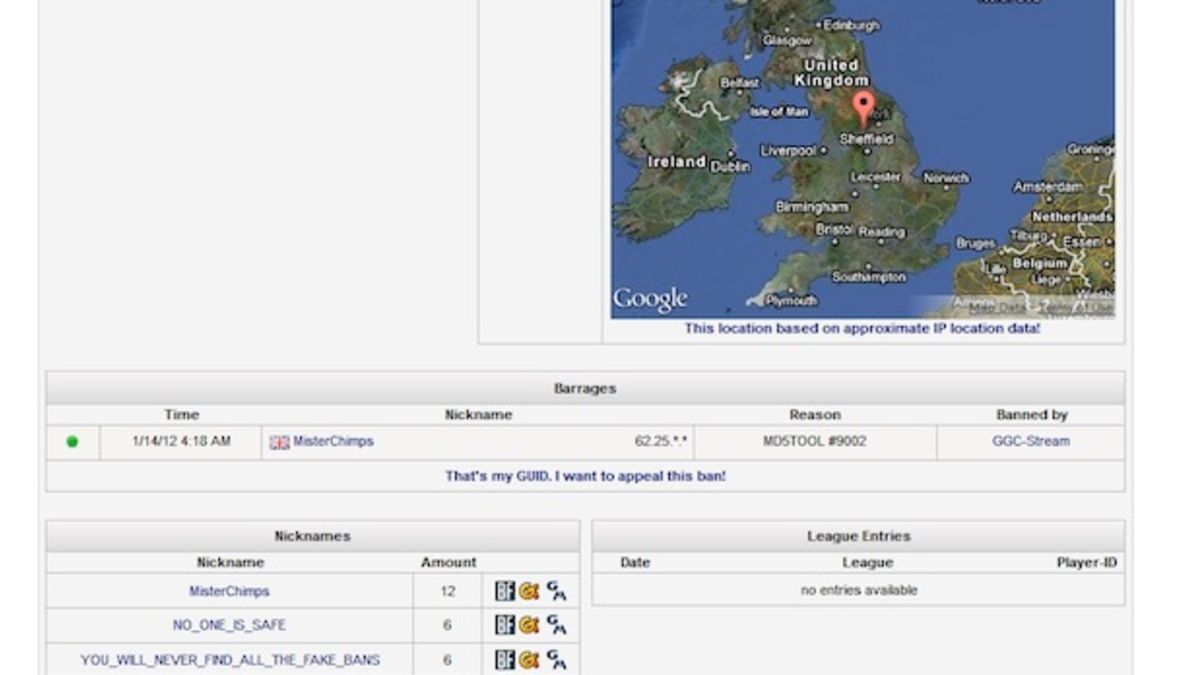Click the orange G icon in the YOU_WILL_NEVER_FIND_ALL_THE_FAKE_BANS row
This screenshot has height=675, width=1200.
click(529, 659)
